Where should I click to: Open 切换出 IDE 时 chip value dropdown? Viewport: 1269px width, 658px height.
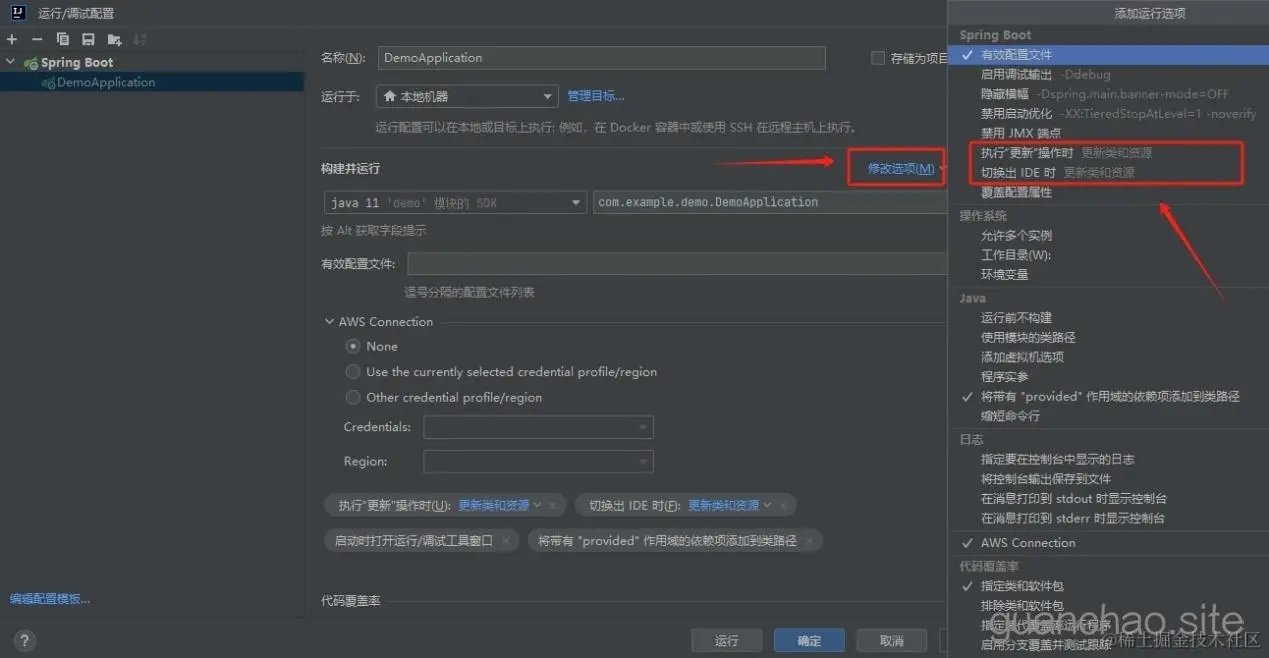pyautogui.click(x=730, y=506)
